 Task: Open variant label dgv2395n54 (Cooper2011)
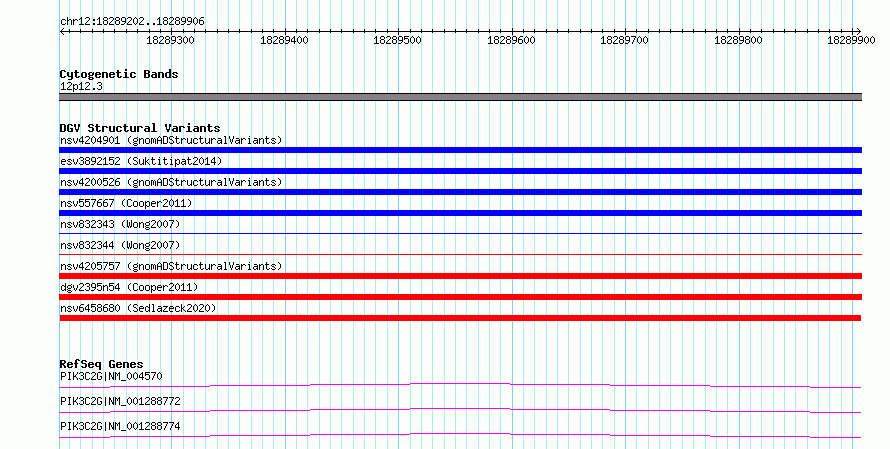click(x=129, y=287)
